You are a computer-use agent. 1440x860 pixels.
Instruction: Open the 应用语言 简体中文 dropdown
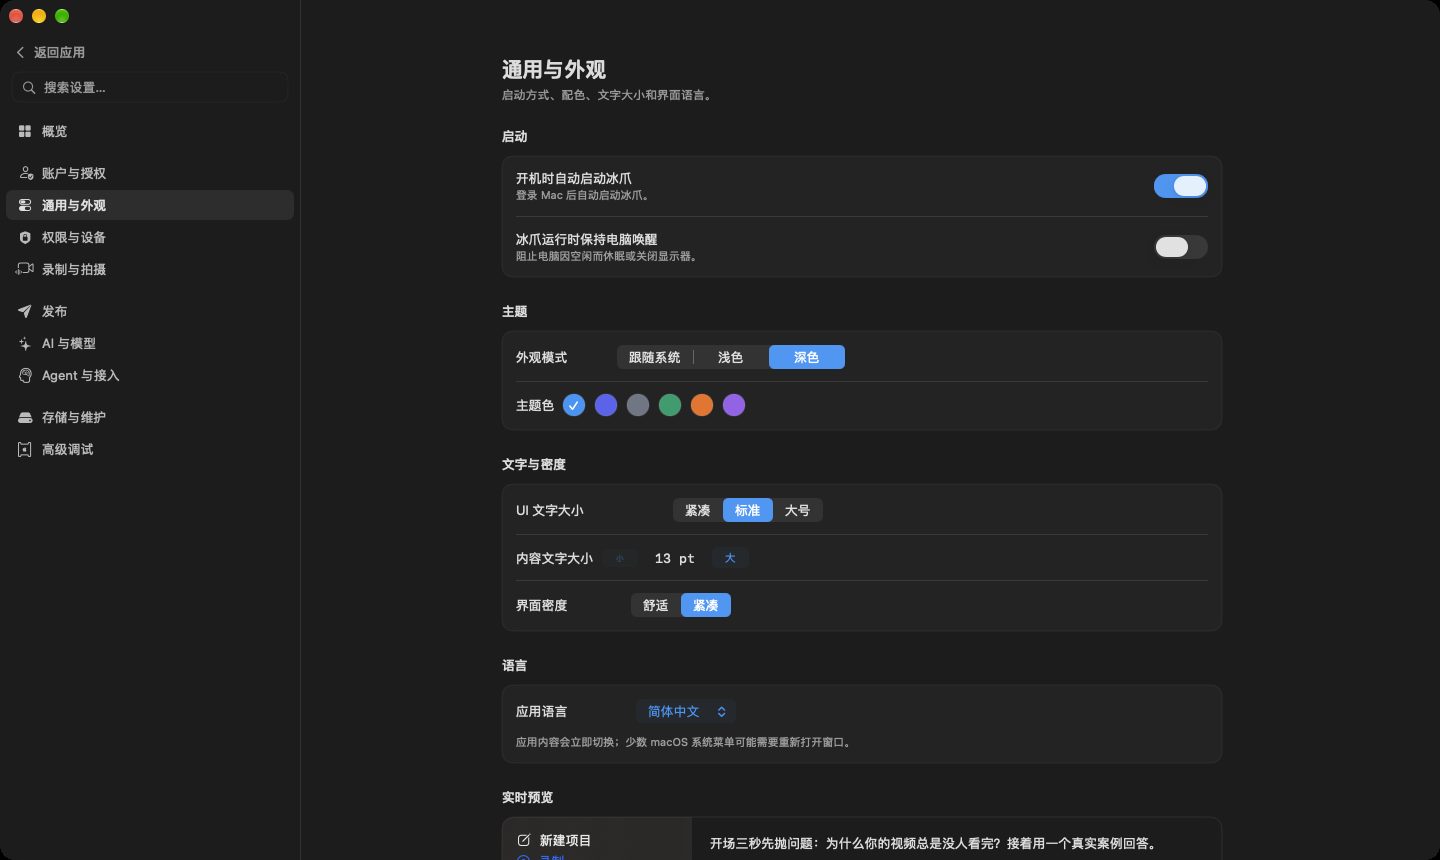686,711
